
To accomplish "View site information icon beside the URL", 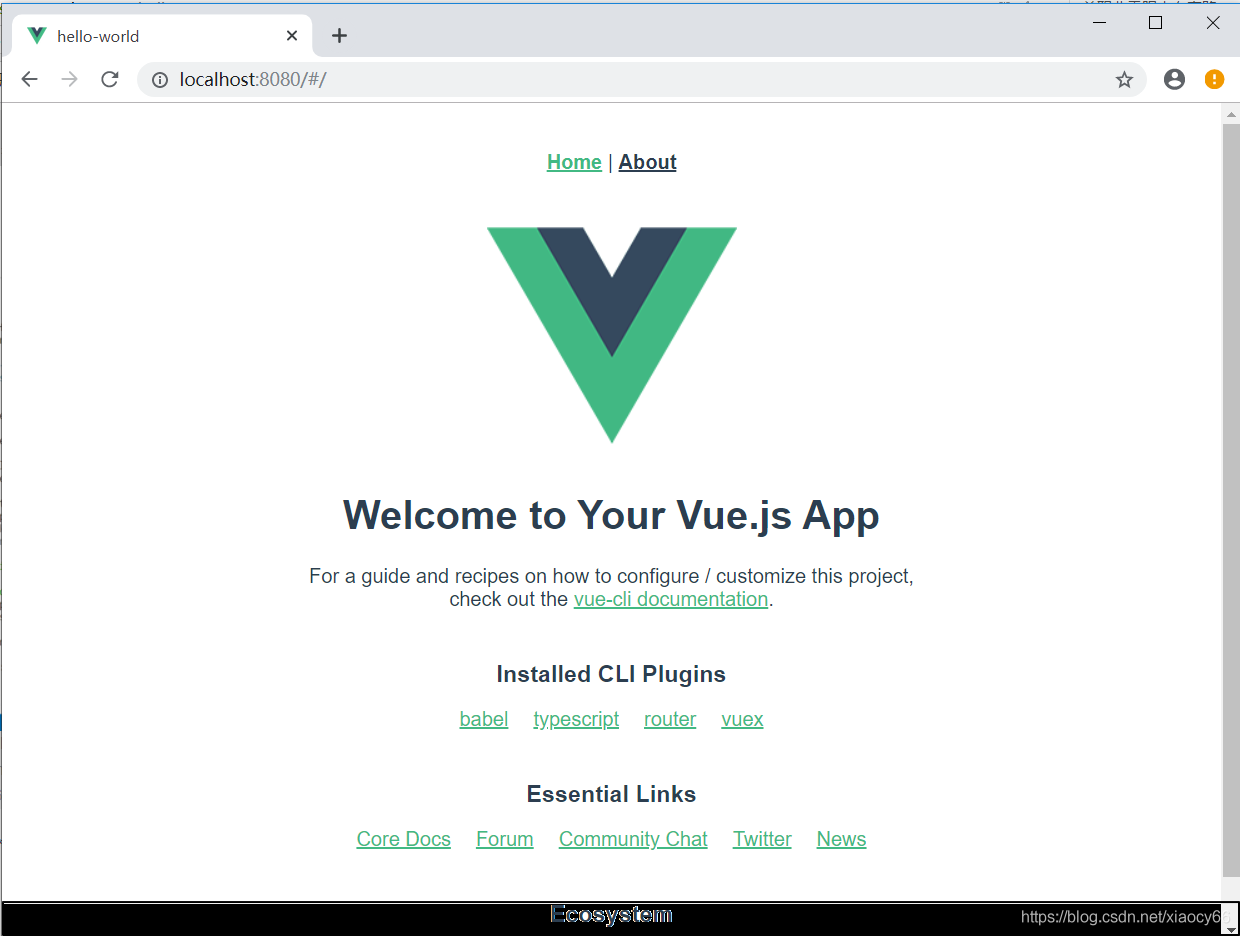I will point(160,79).
